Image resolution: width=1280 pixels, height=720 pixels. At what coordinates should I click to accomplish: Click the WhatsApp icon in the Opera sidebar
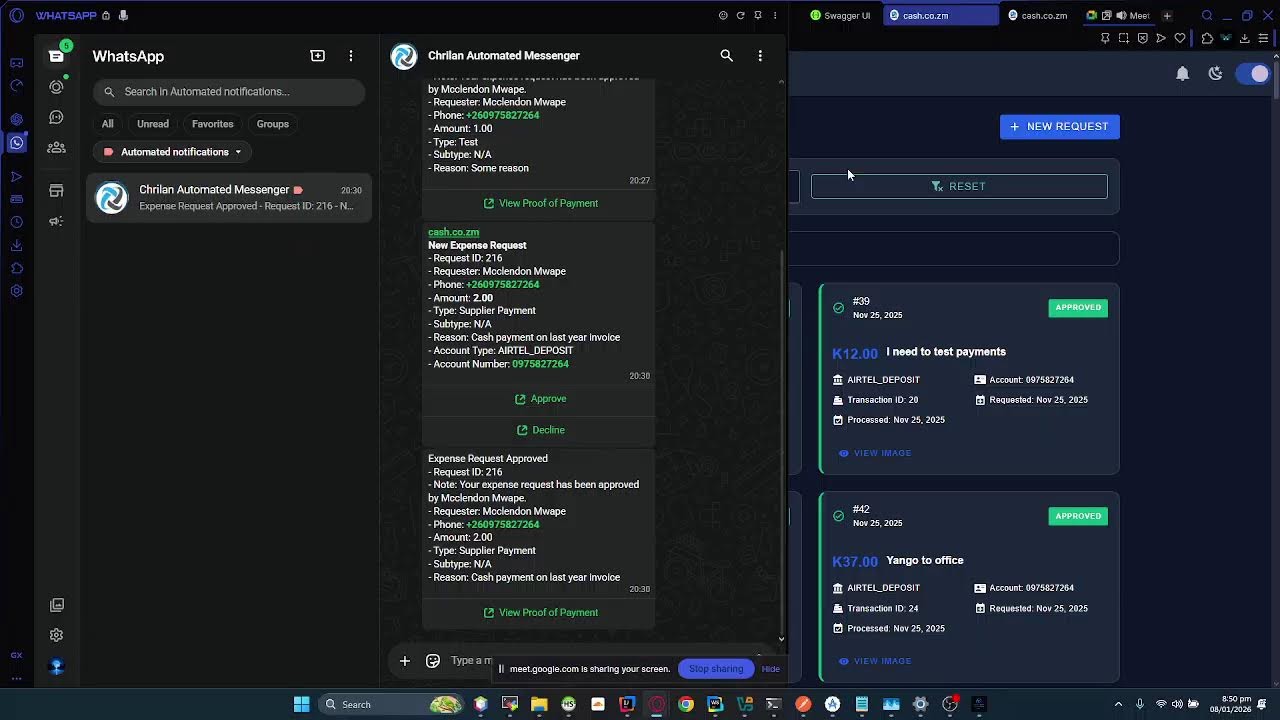point(16,143)
